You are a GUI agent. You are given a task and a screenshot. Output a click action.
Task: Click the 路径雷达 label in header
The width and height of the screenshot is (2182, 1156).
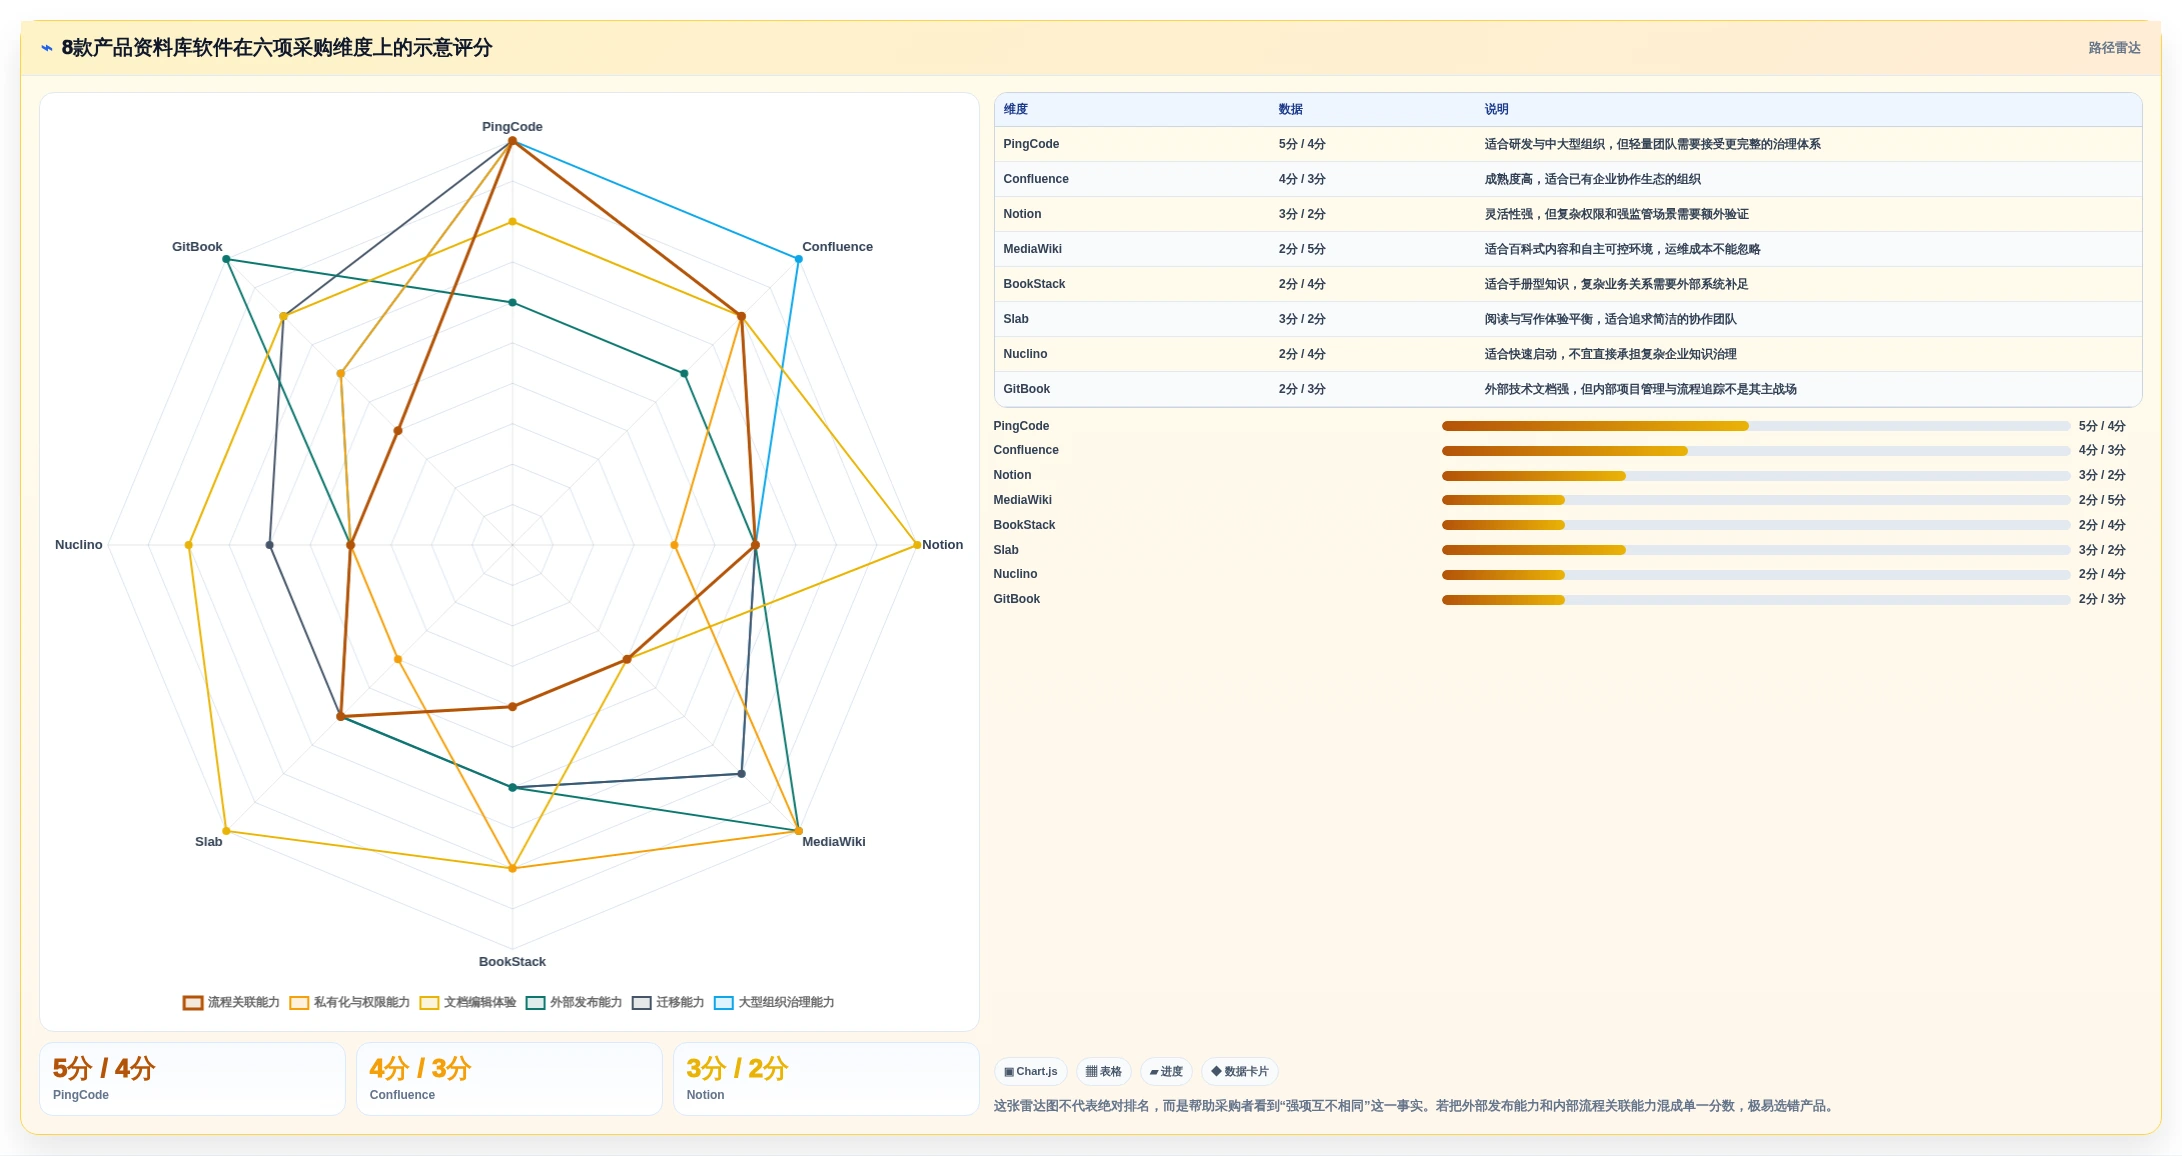click(x=2114, y=48)
